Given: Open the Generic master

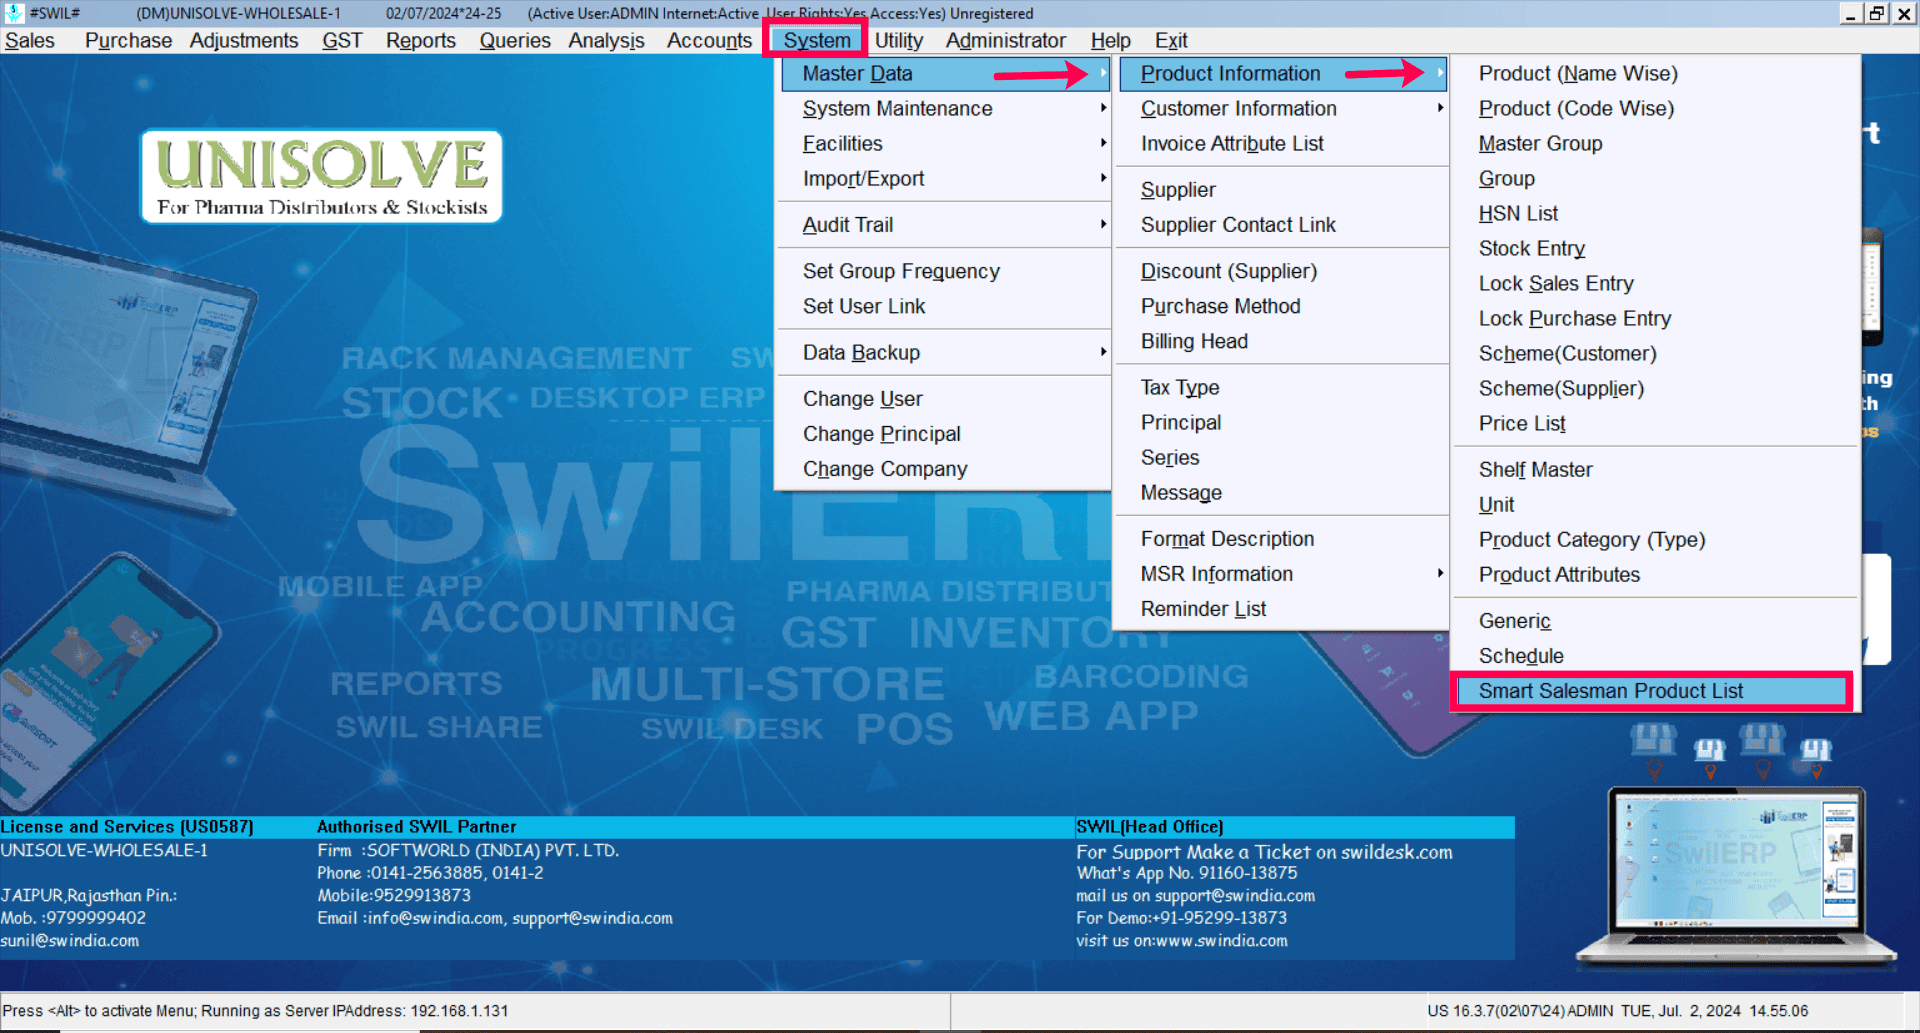Looking at the screenshot, I should (1655, 621).
